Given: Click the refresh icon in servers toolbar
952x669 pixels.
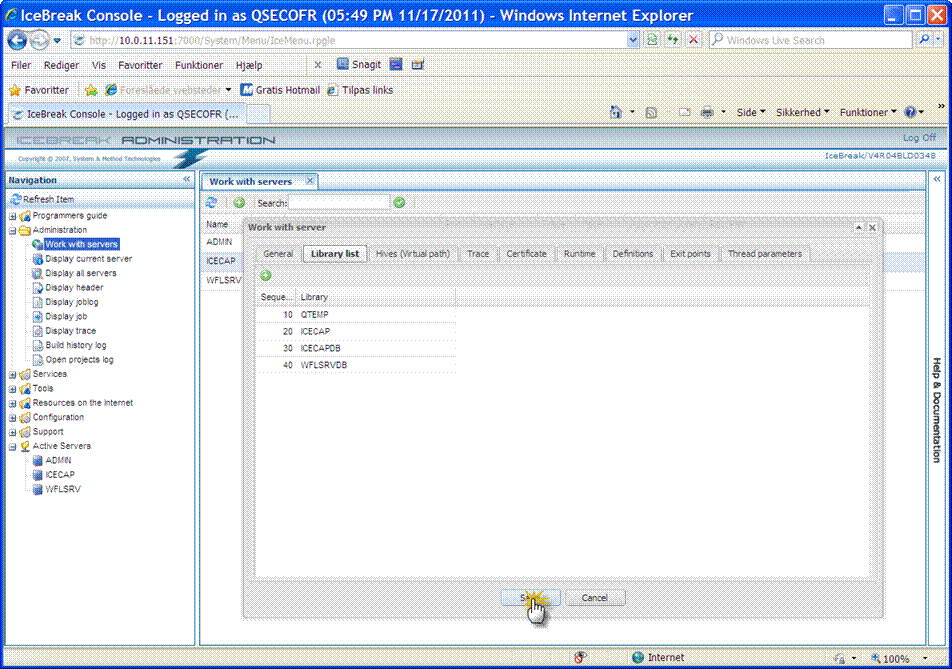Looking at the screenshot, I should click(211, 203).
